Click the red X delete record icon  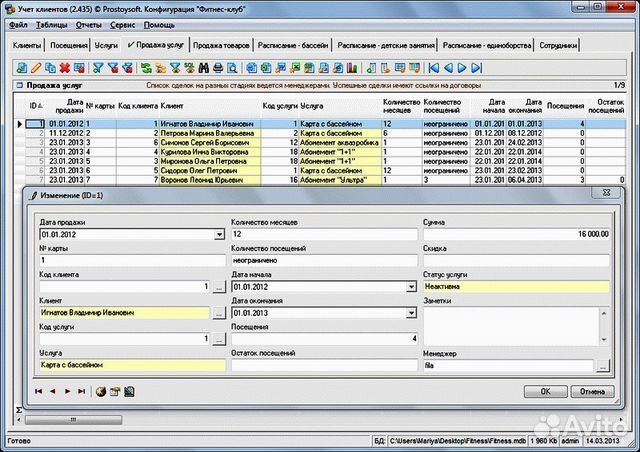[64, 68]
